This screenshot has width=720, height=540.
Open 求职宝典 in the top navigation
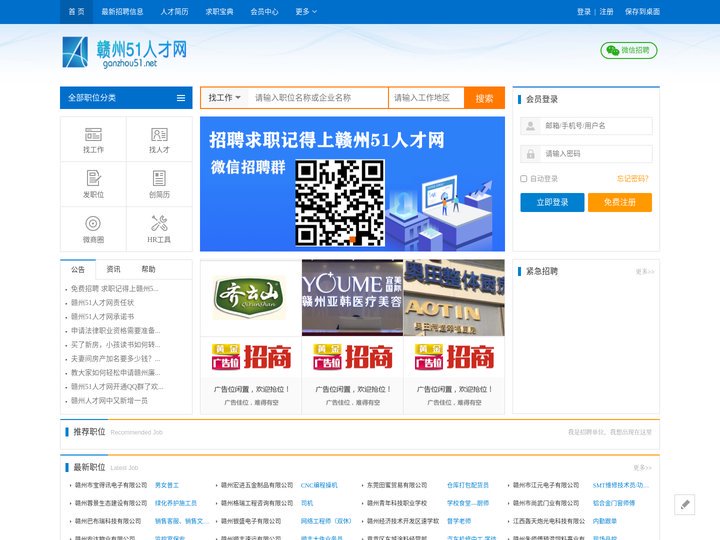pyautogui.click(x=219, y=11)
